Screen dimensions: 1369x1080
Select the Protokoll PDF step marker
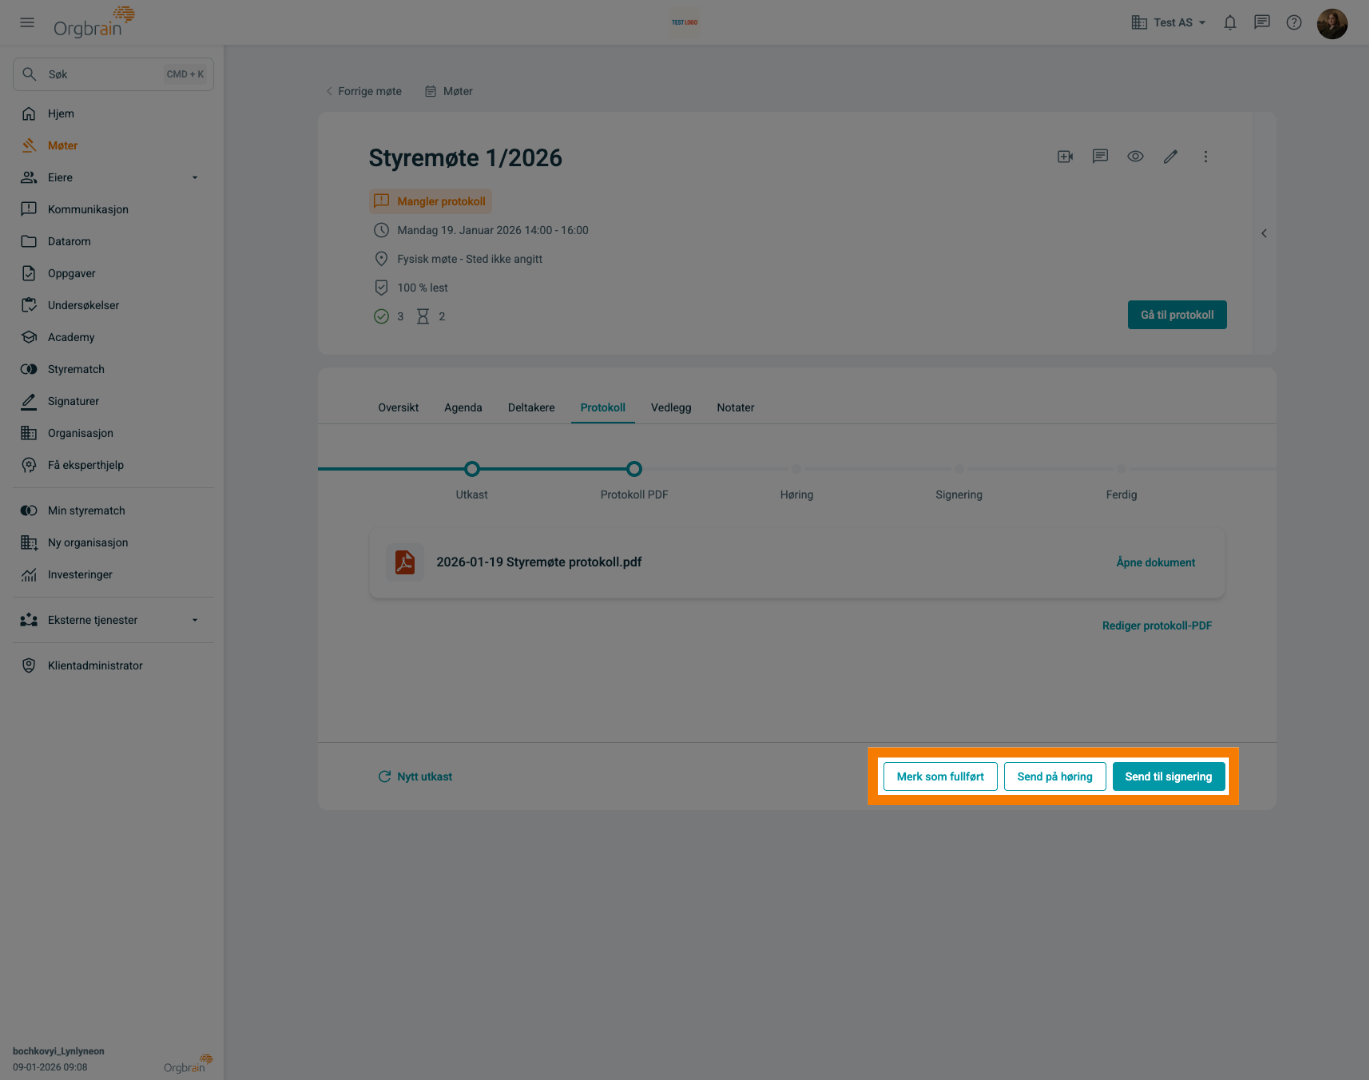coord(634,469)
